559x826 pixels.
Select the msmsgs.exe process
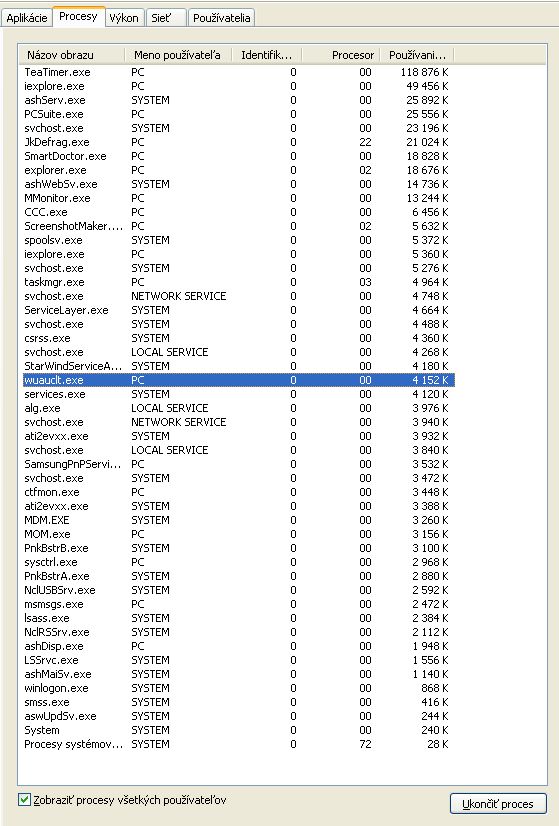click(x=239, y=604)
